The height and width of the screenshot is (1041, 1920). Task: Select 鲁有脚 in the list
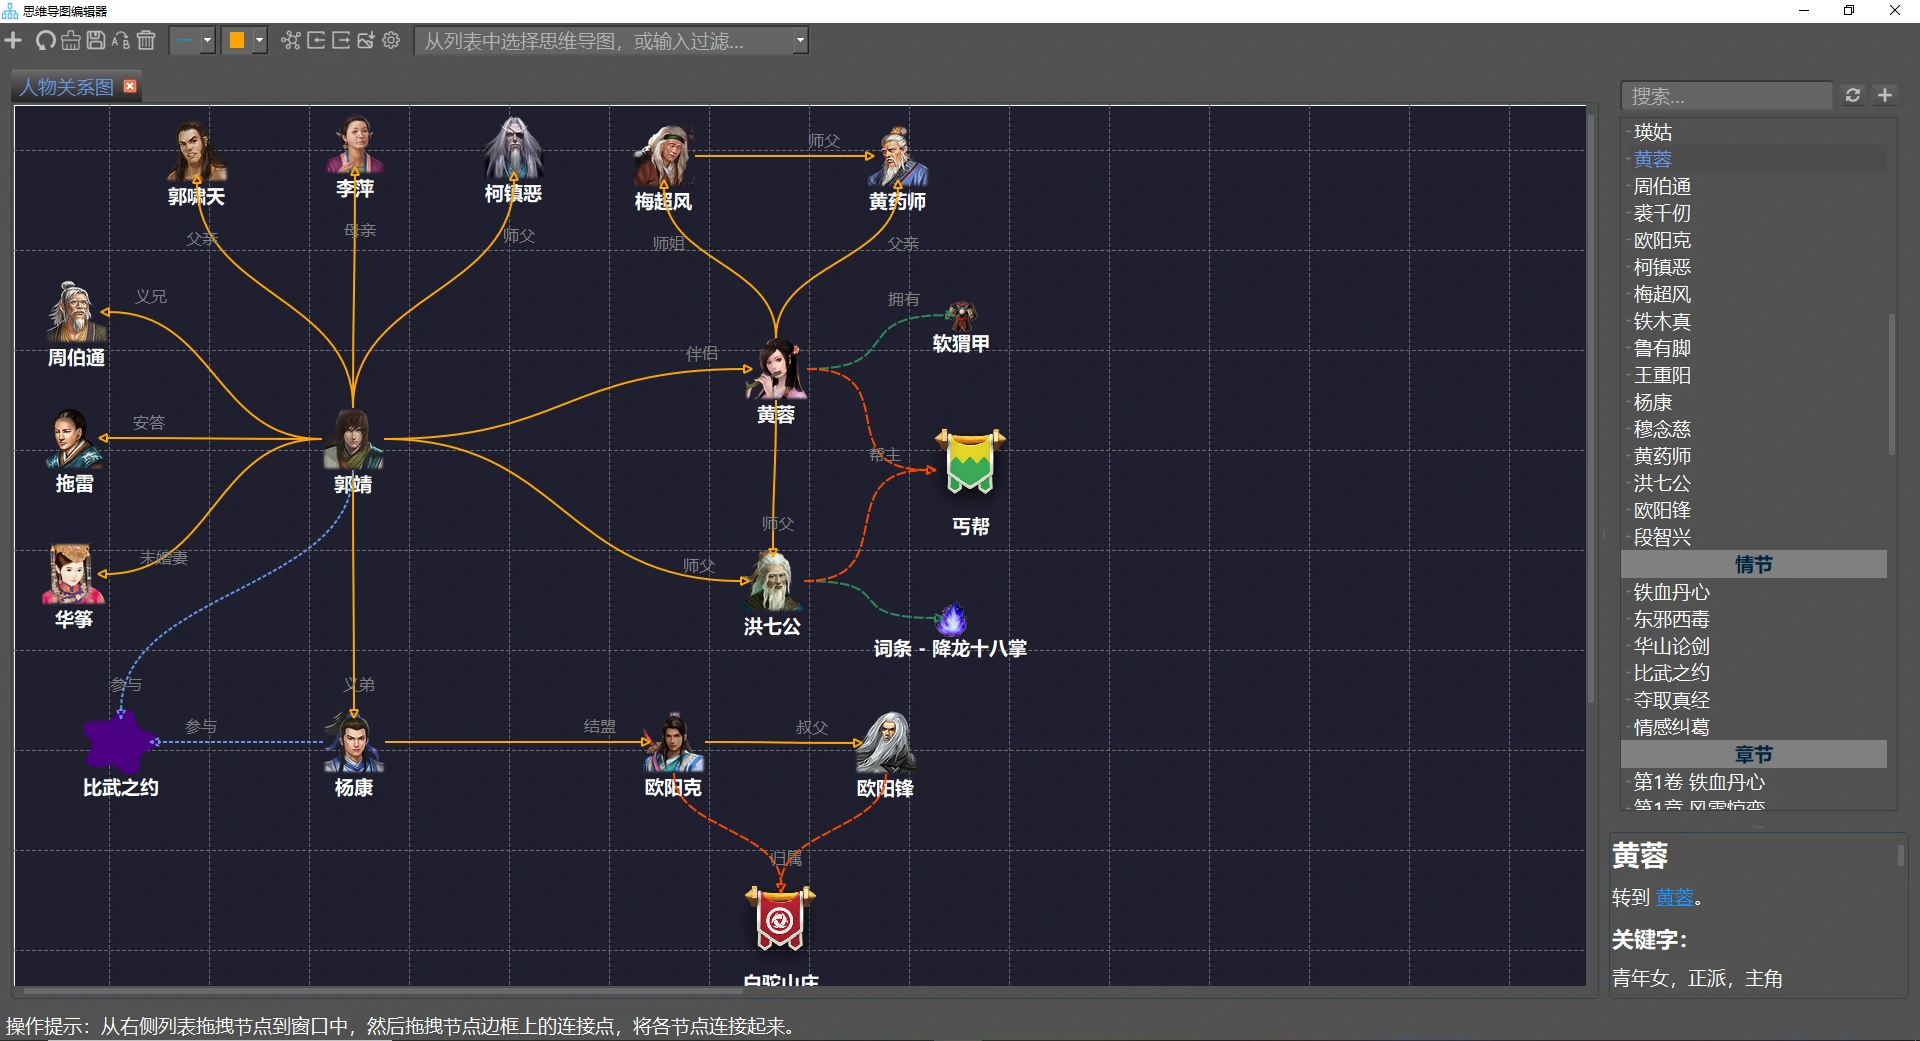pos(1662,348)
